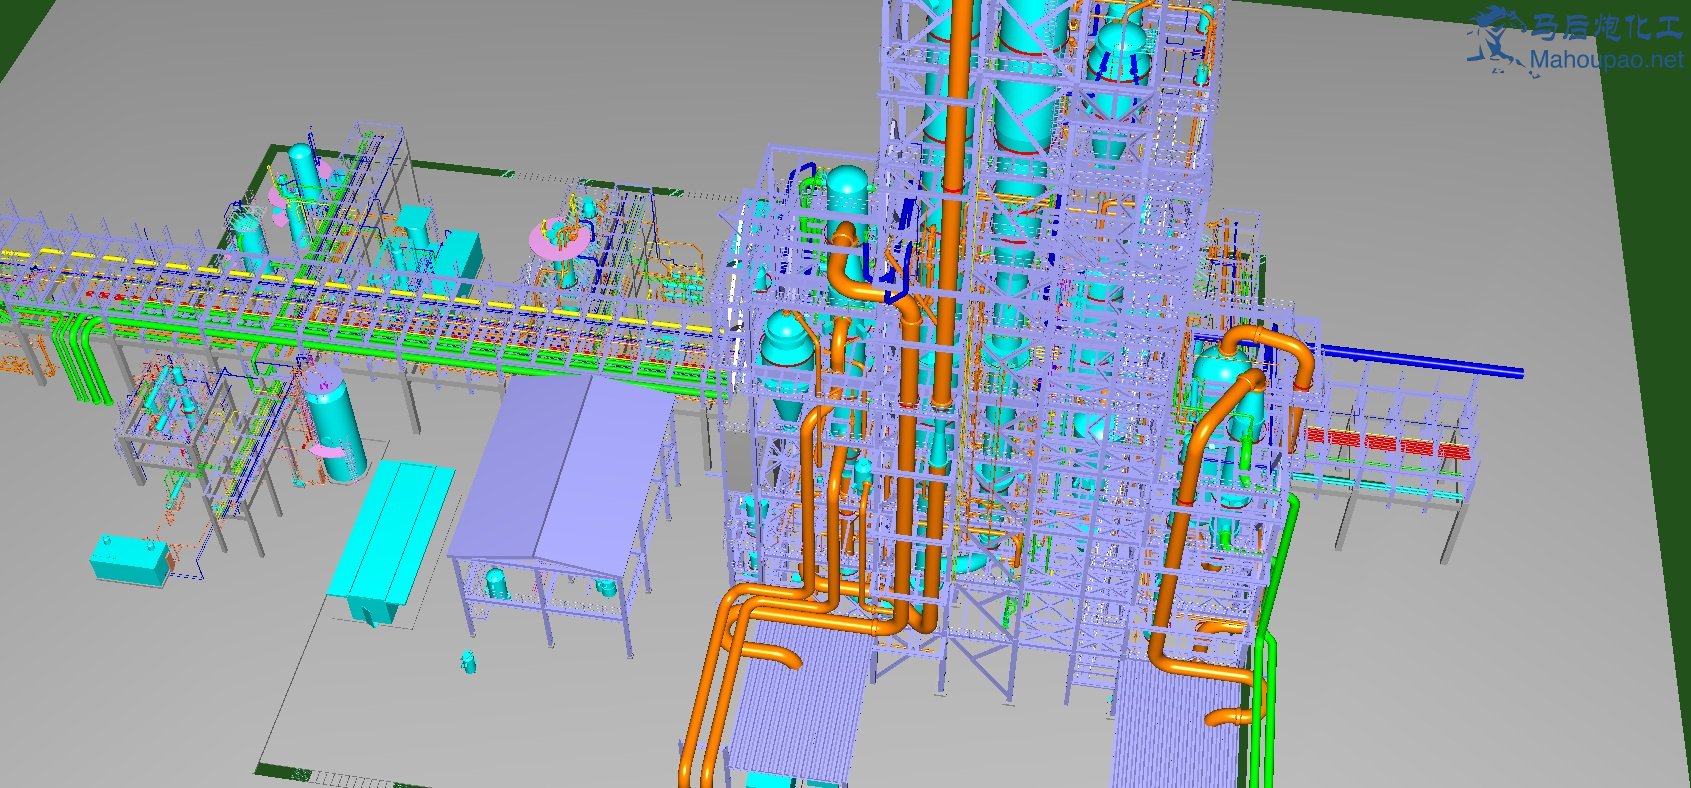Click the red pipe section on the right rack
This screenshot has height=788, width=1691.
[x=1389, y=445]
